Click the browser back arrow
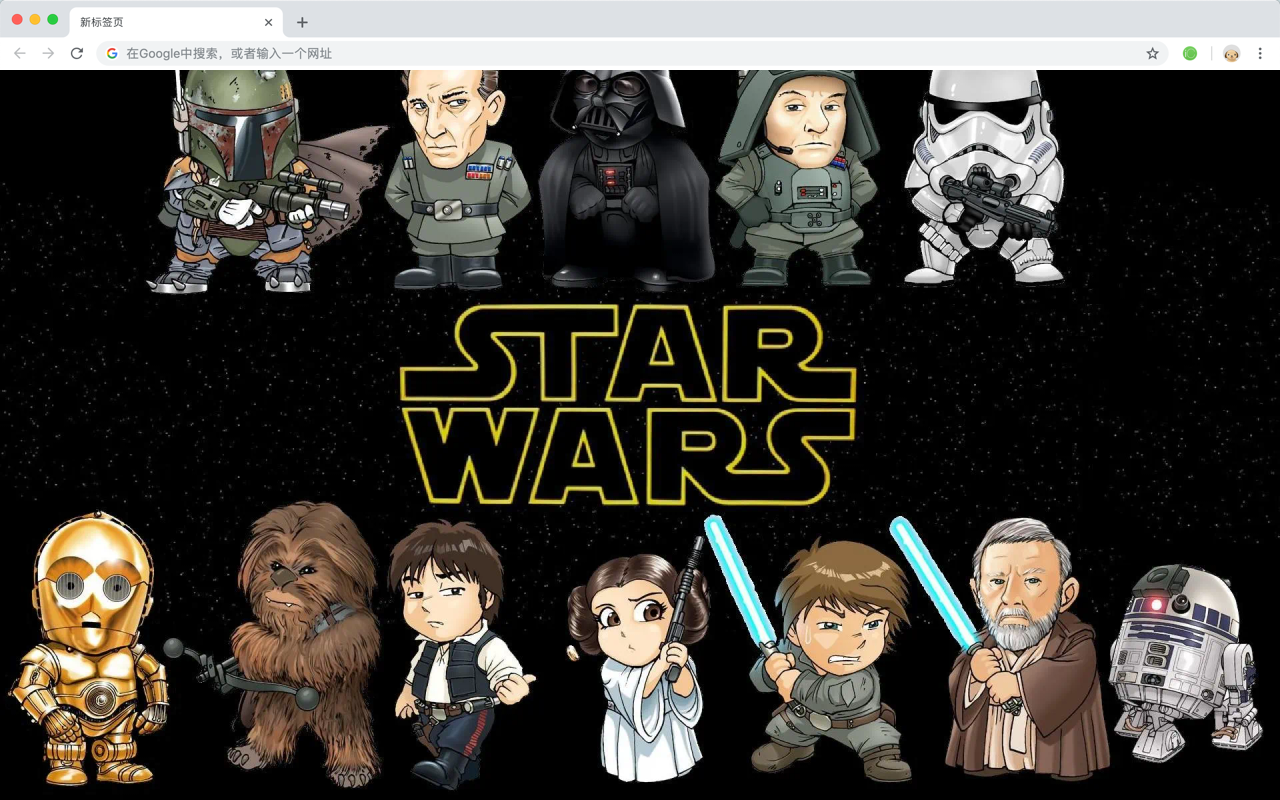The width and height of the screenshot is (1280, 800). coord(20,53)
